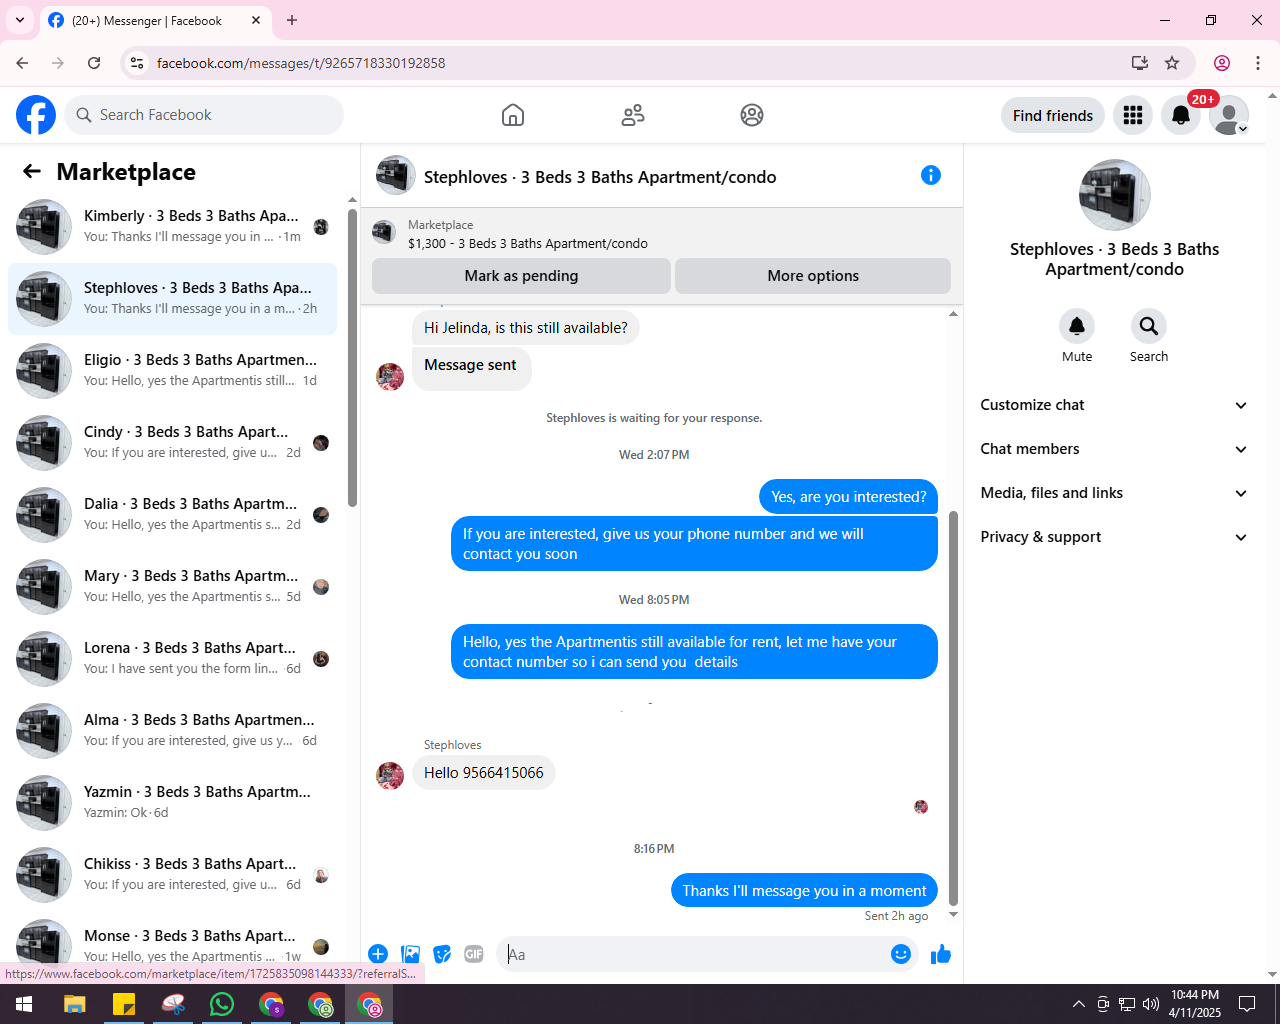
Task: Go to Facebook Home icon
Action: (x=513, y=115)
